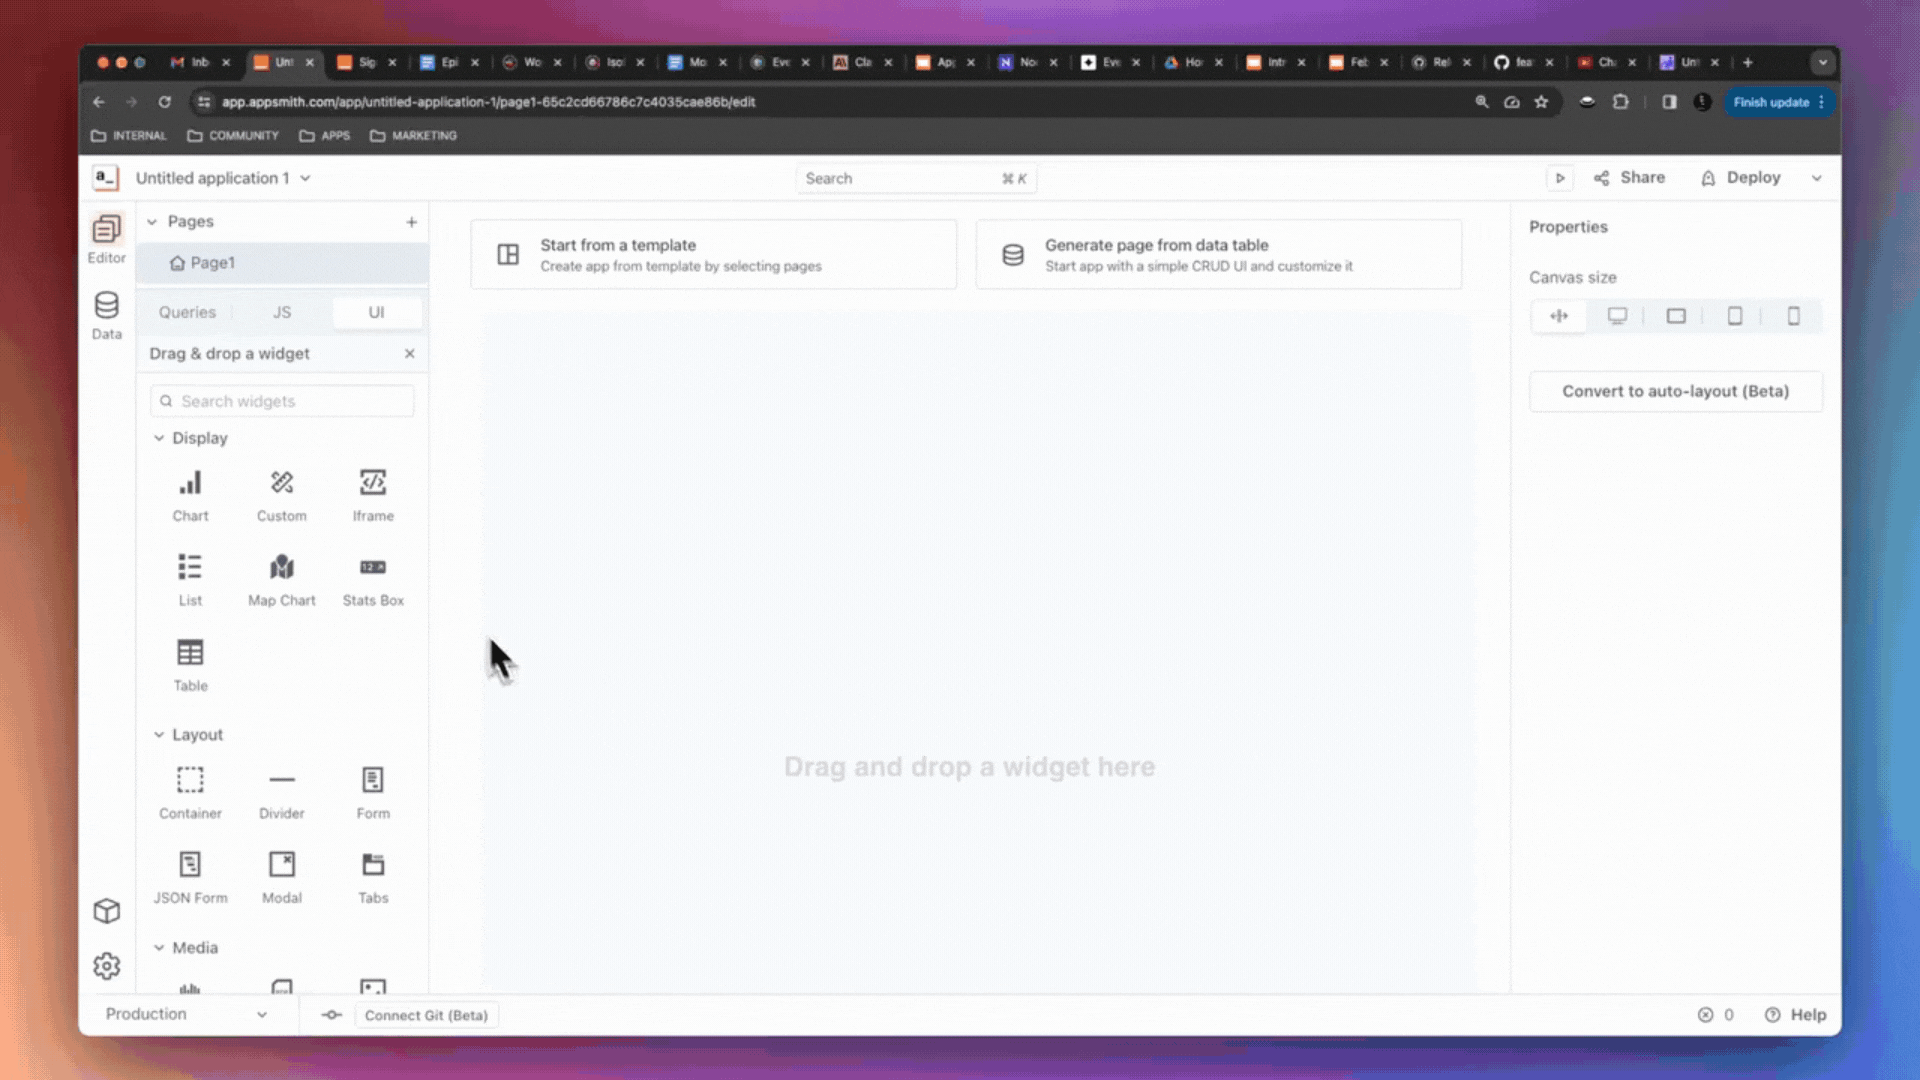The width and height of the screenshot is (1920, 1080).
Task: Set canvas size to mobile phone
Action: [1793, 315]
